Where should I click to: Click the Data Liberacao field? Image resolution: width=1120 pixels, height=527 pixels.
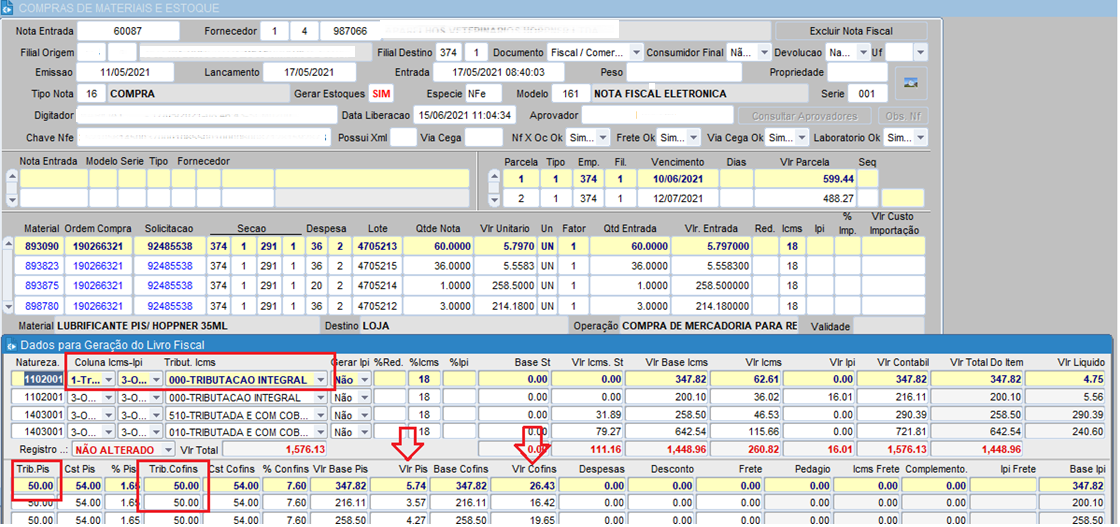click(466, 116)
